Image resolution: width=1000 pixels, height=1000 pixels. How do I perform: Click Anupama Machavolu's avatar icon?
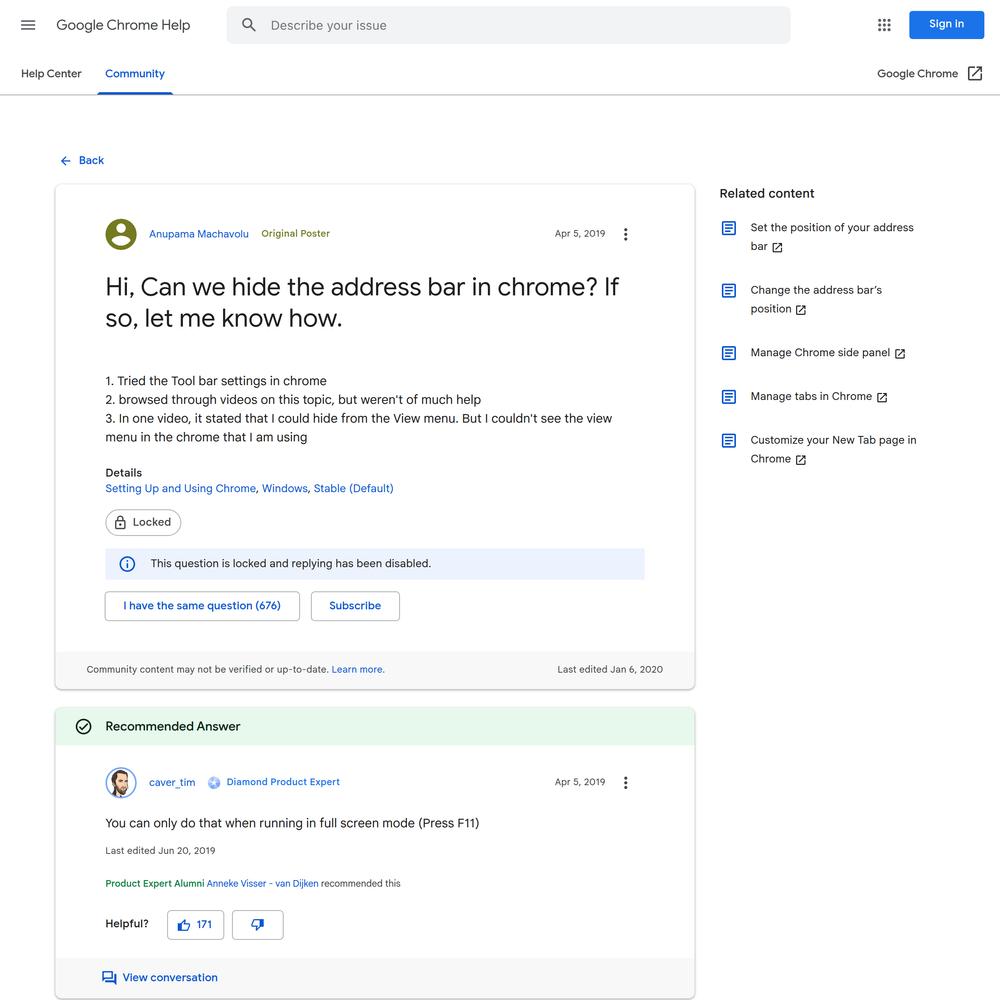point(121,234)
